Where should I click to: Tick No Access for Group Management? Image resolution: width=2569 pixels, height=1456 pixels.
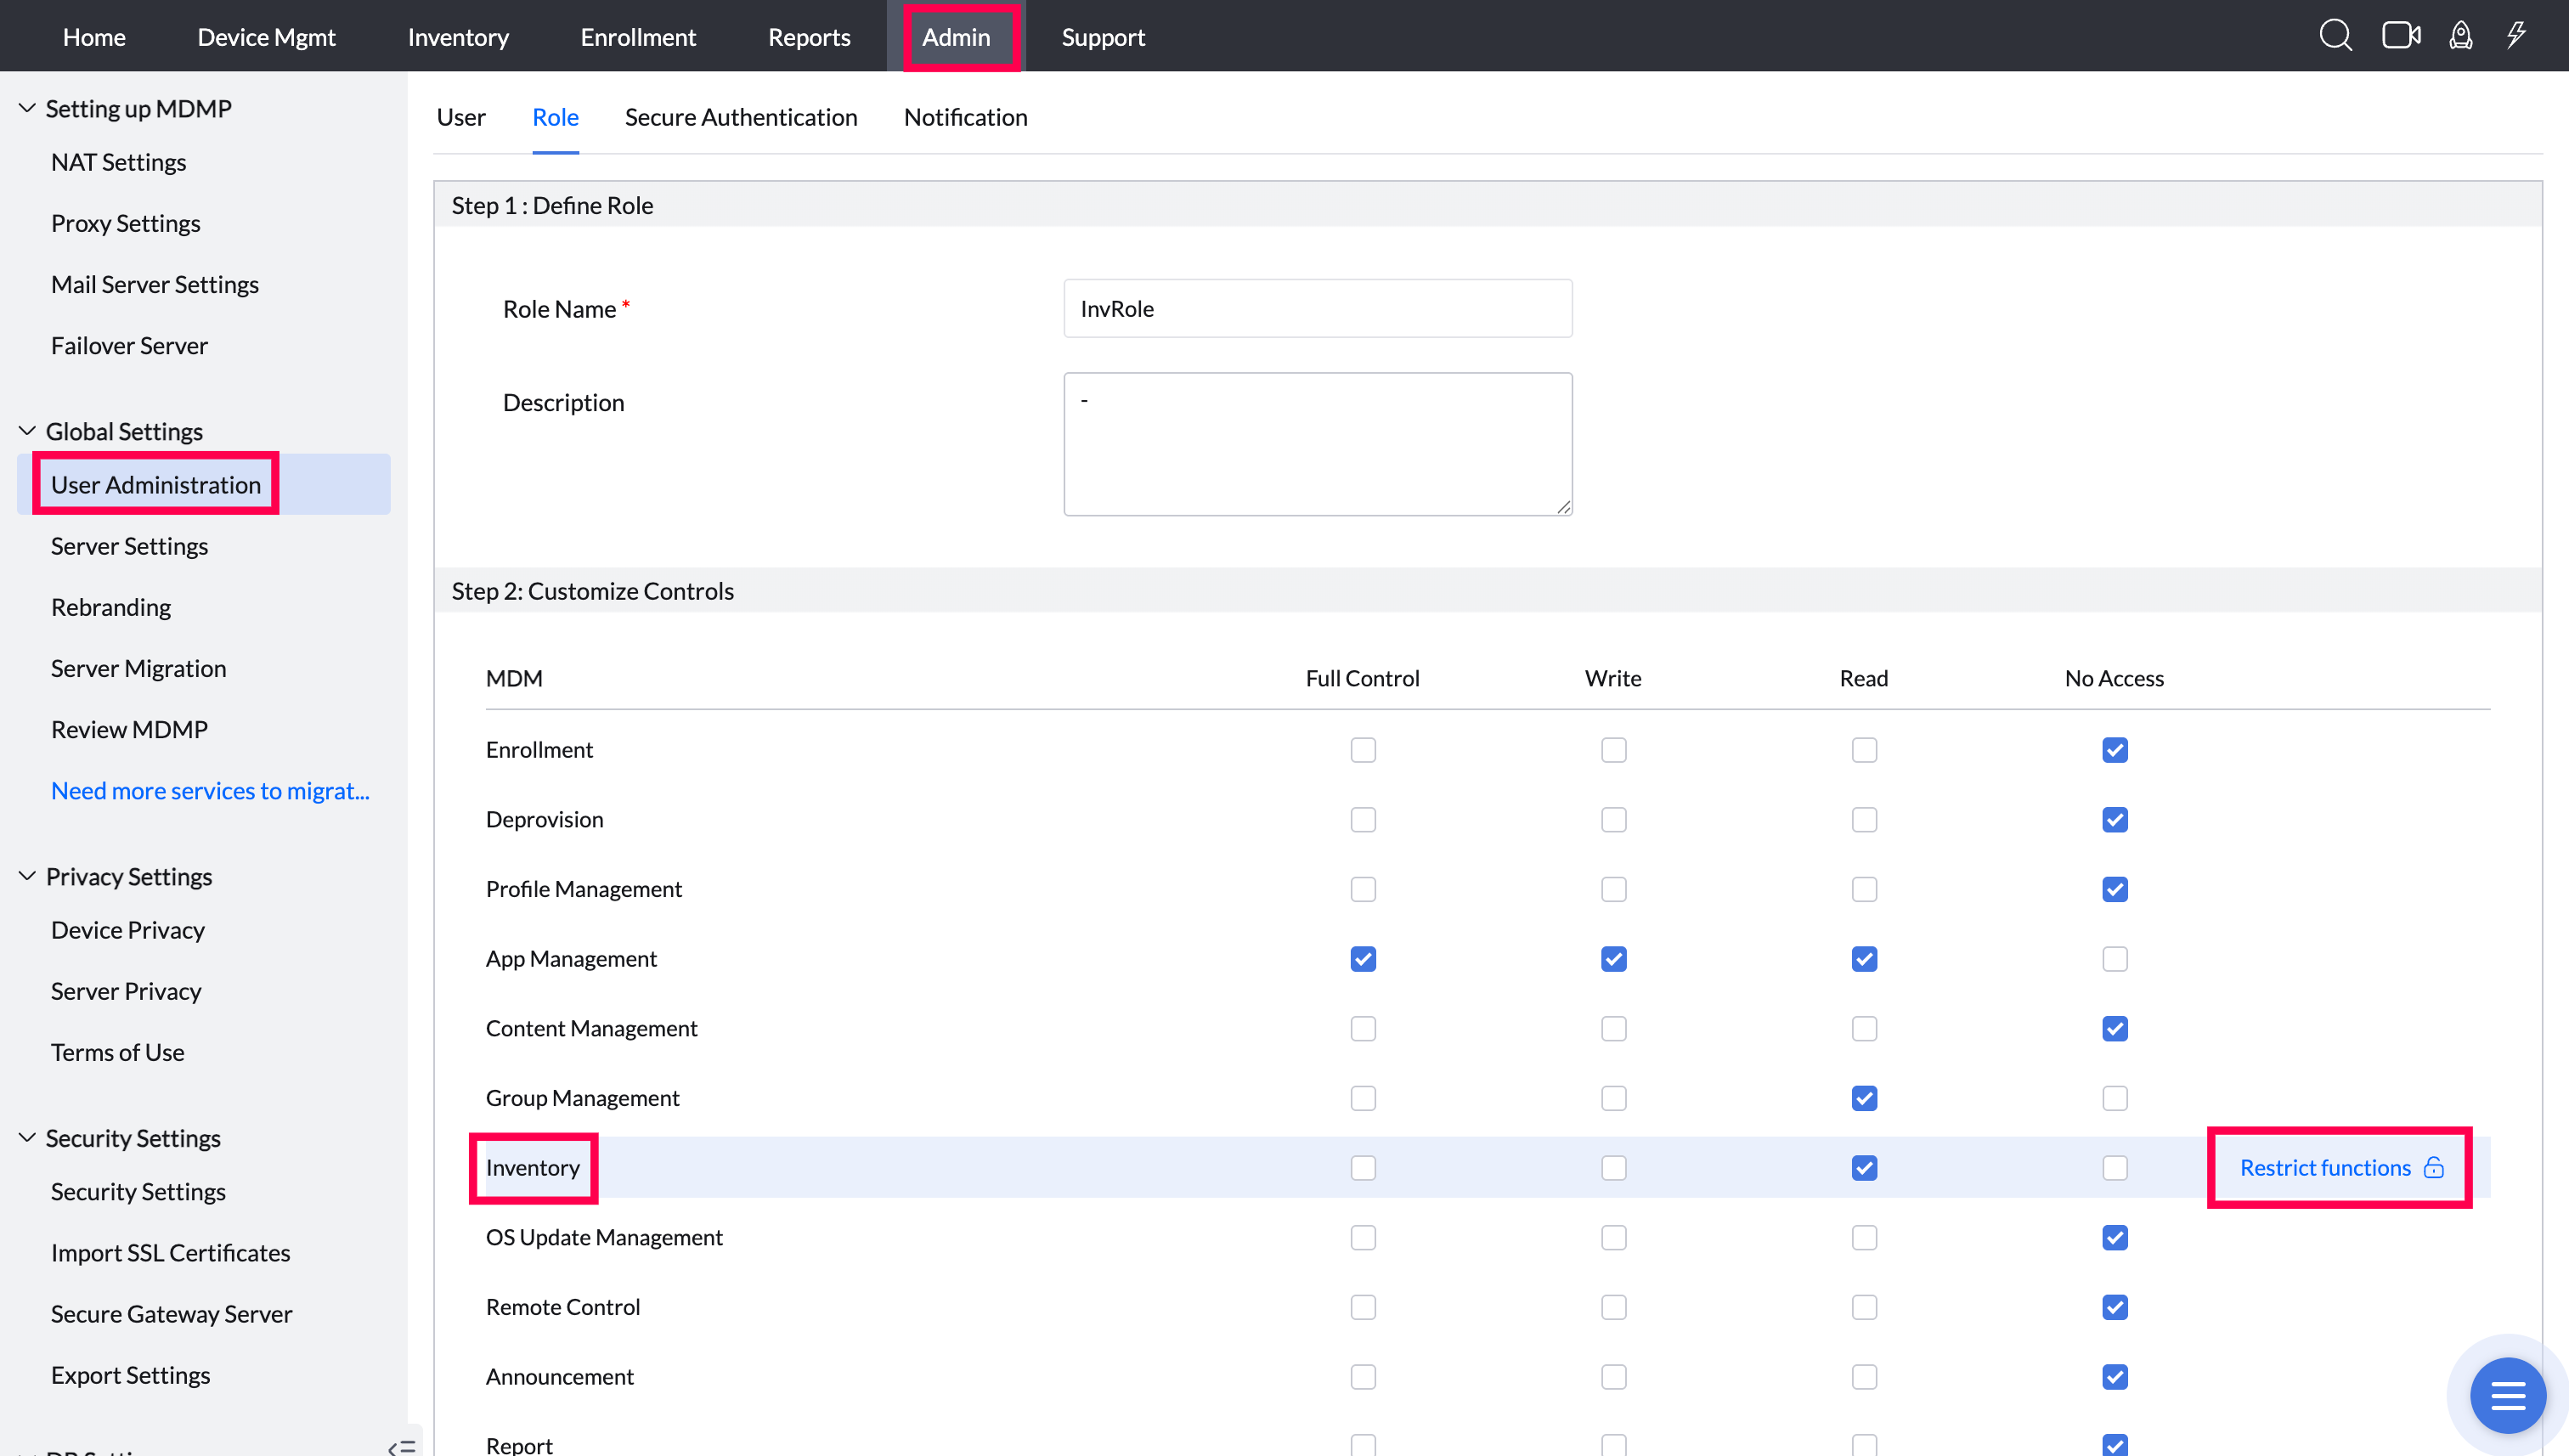[2114, 1098]
